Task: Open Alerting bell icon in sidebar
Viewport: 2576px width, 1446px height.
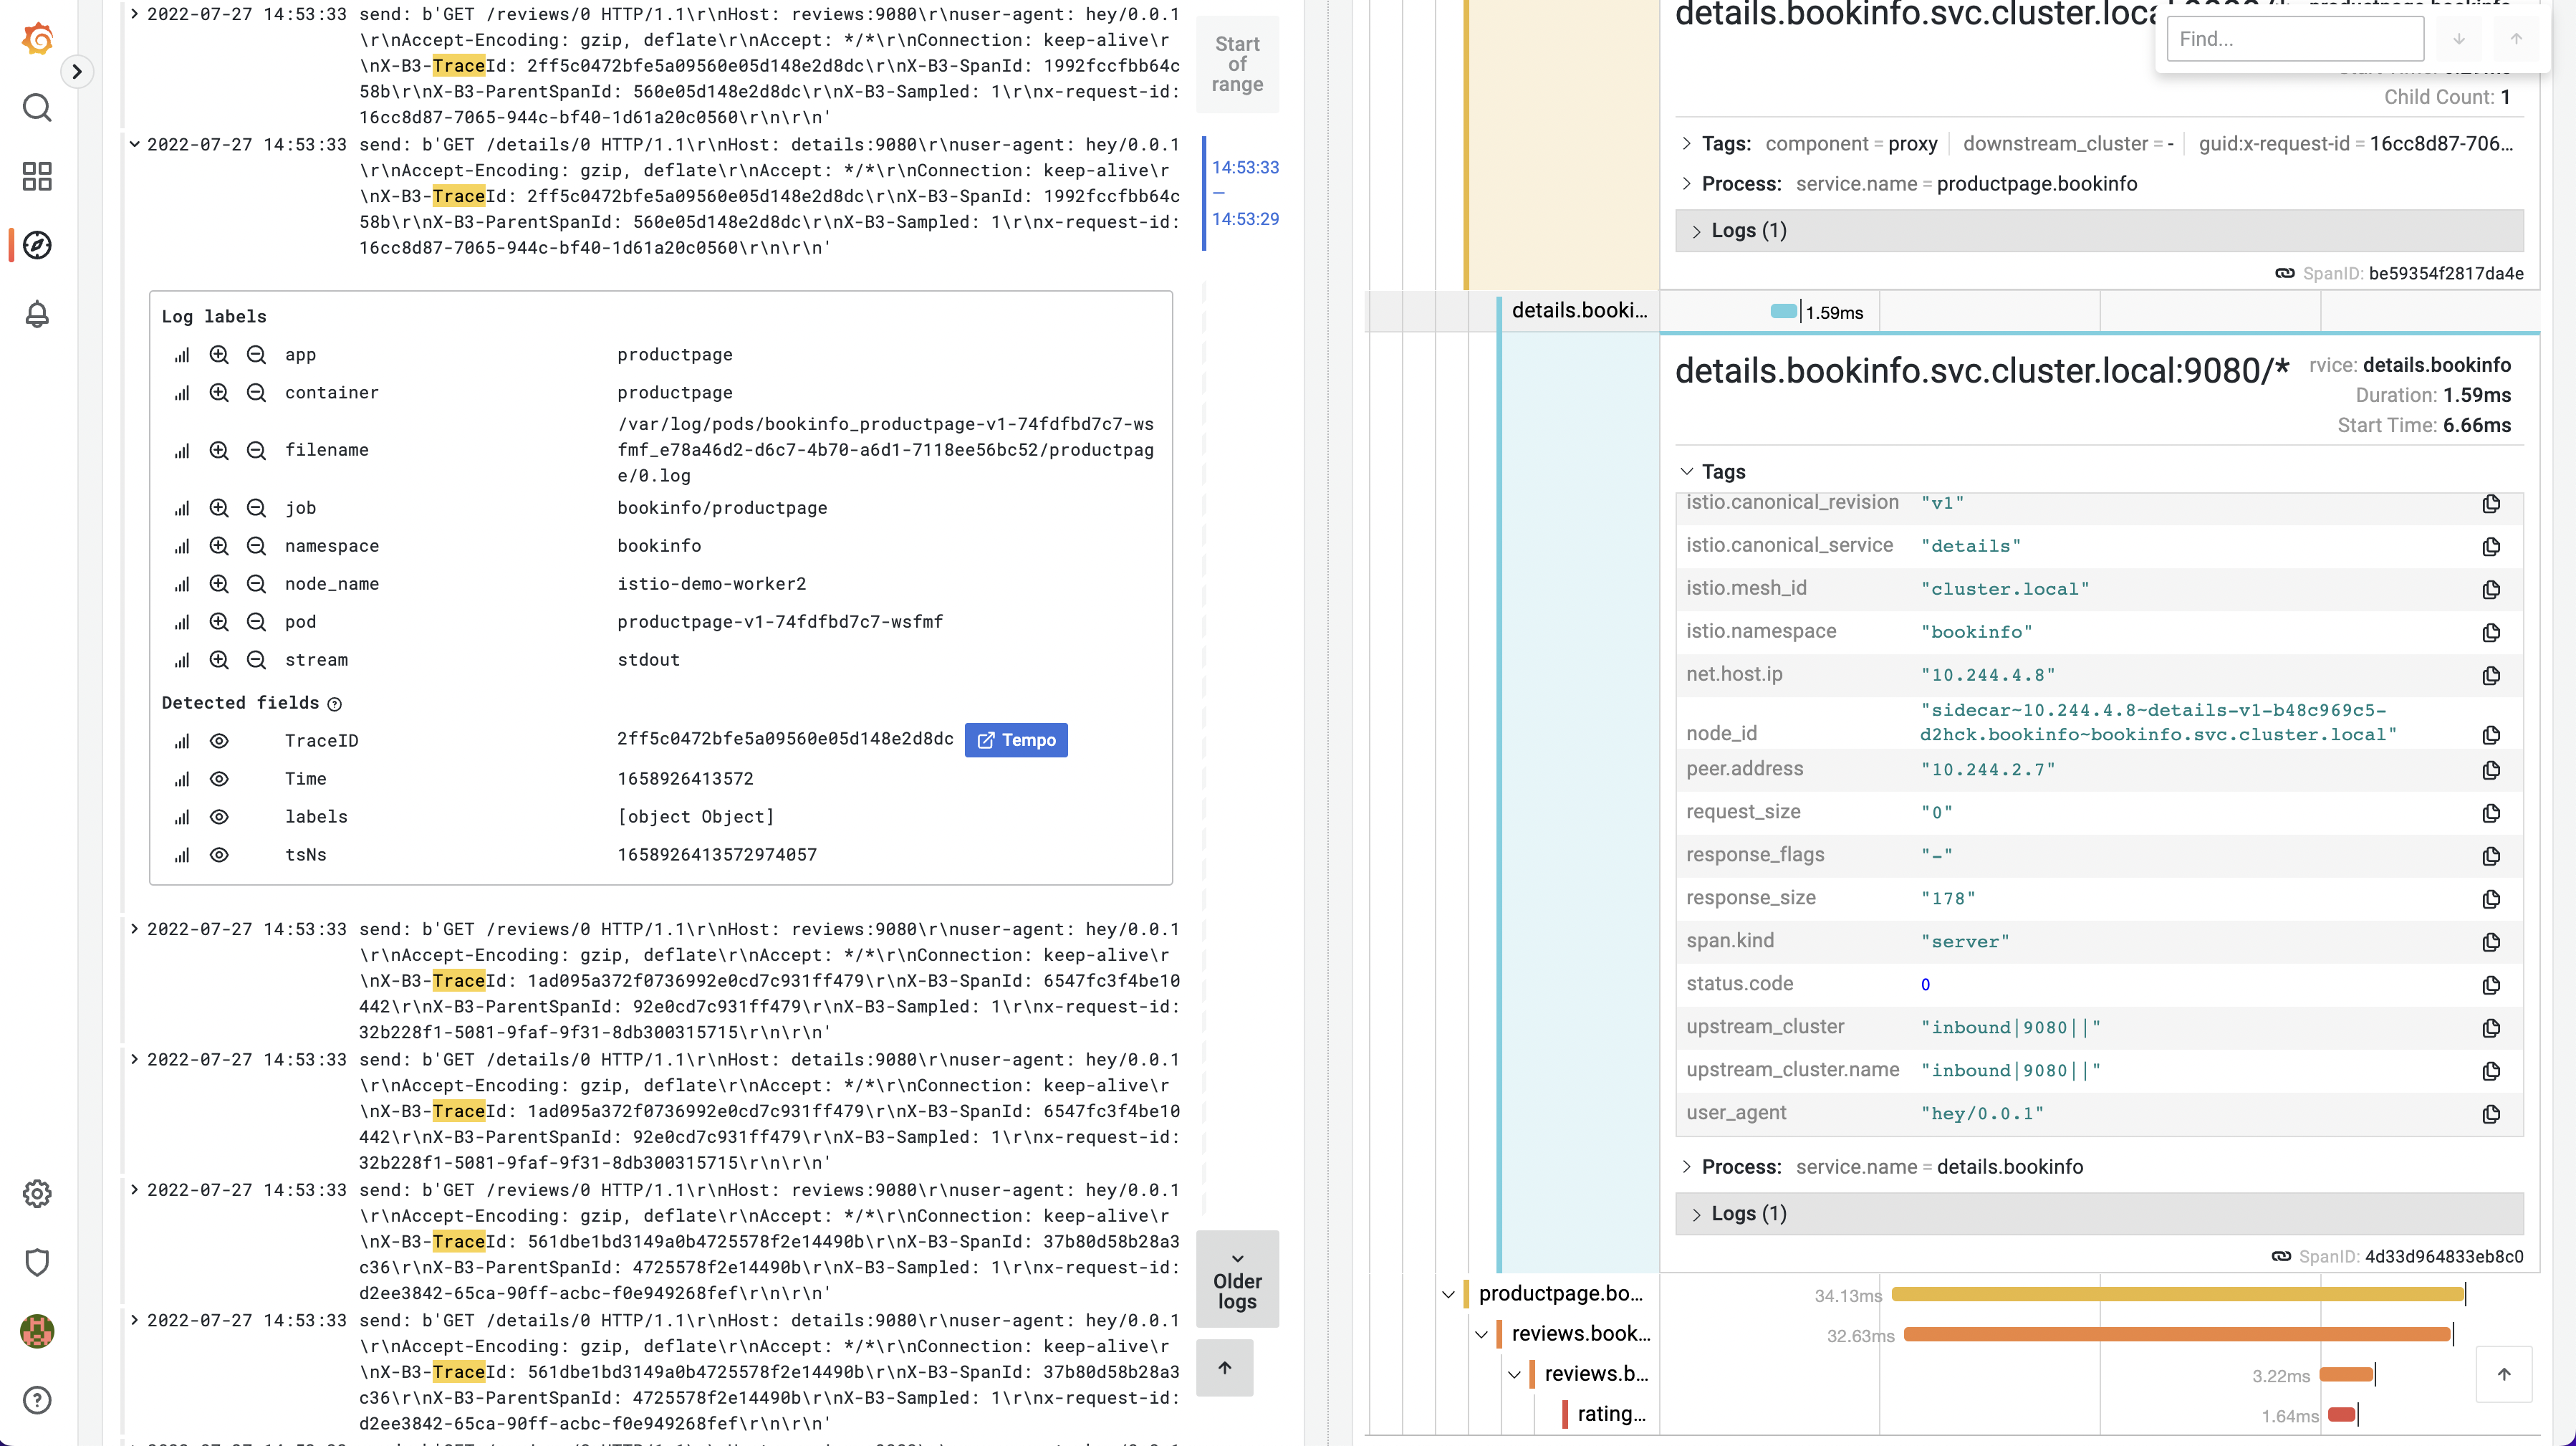Action: pyautogui.click(x=37, y=314)
